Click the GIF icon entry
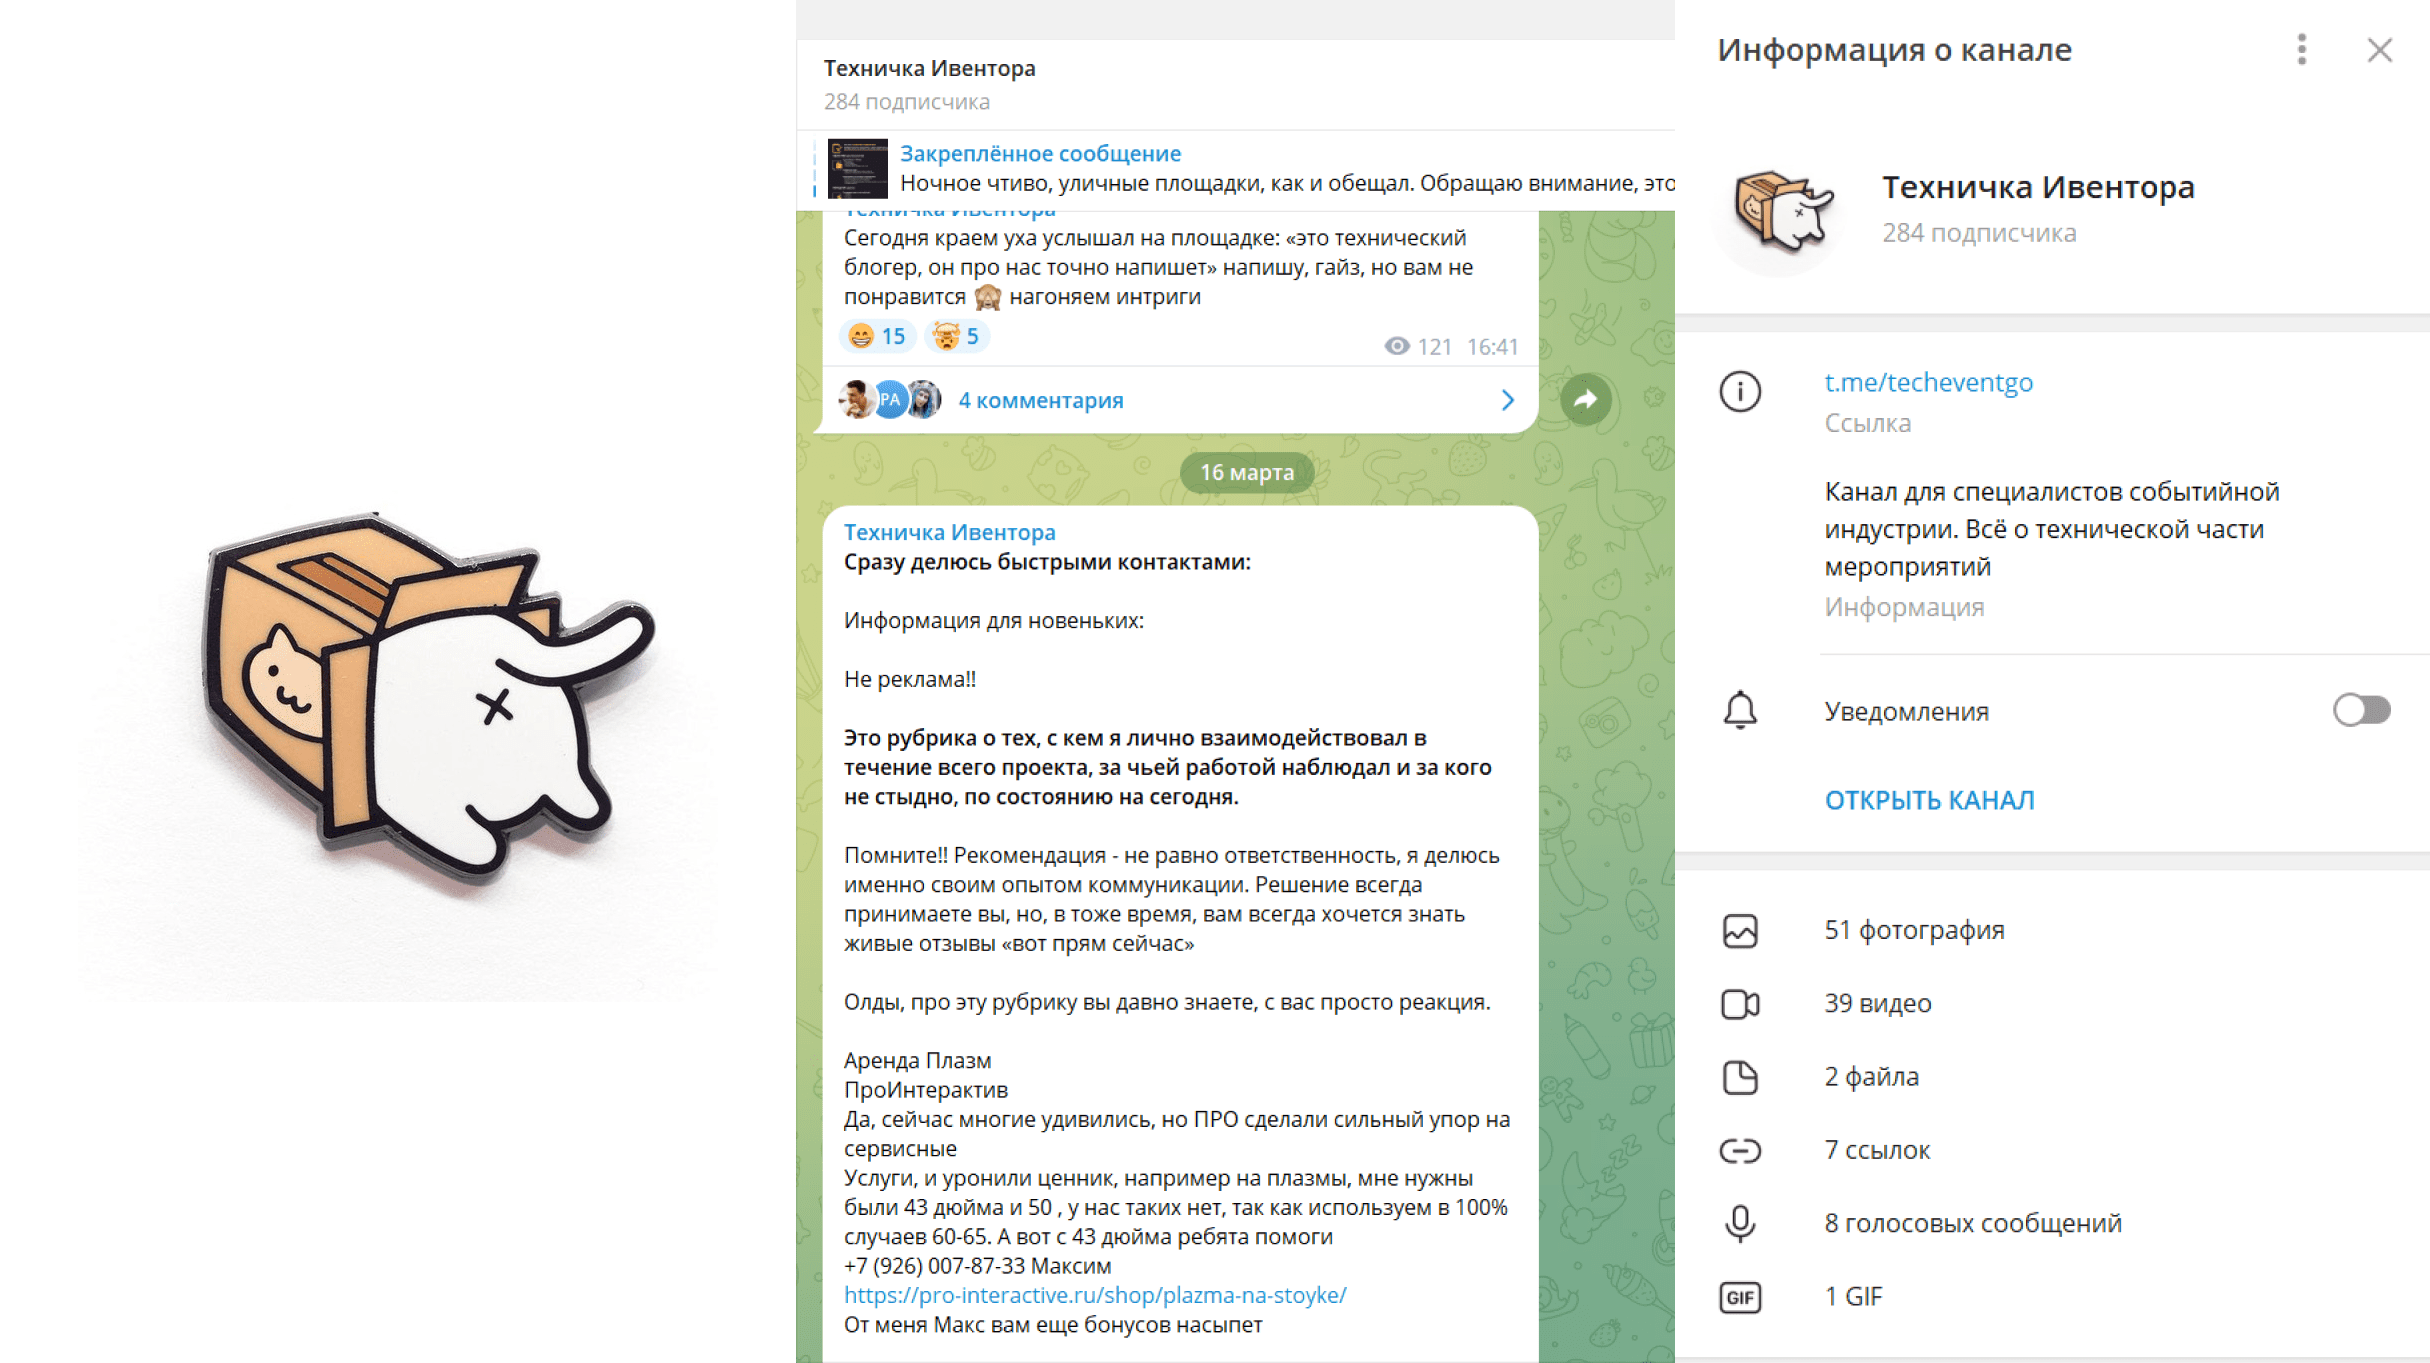Viewport: 2430px width, 1363px height. click(x=1740, y=1297)
